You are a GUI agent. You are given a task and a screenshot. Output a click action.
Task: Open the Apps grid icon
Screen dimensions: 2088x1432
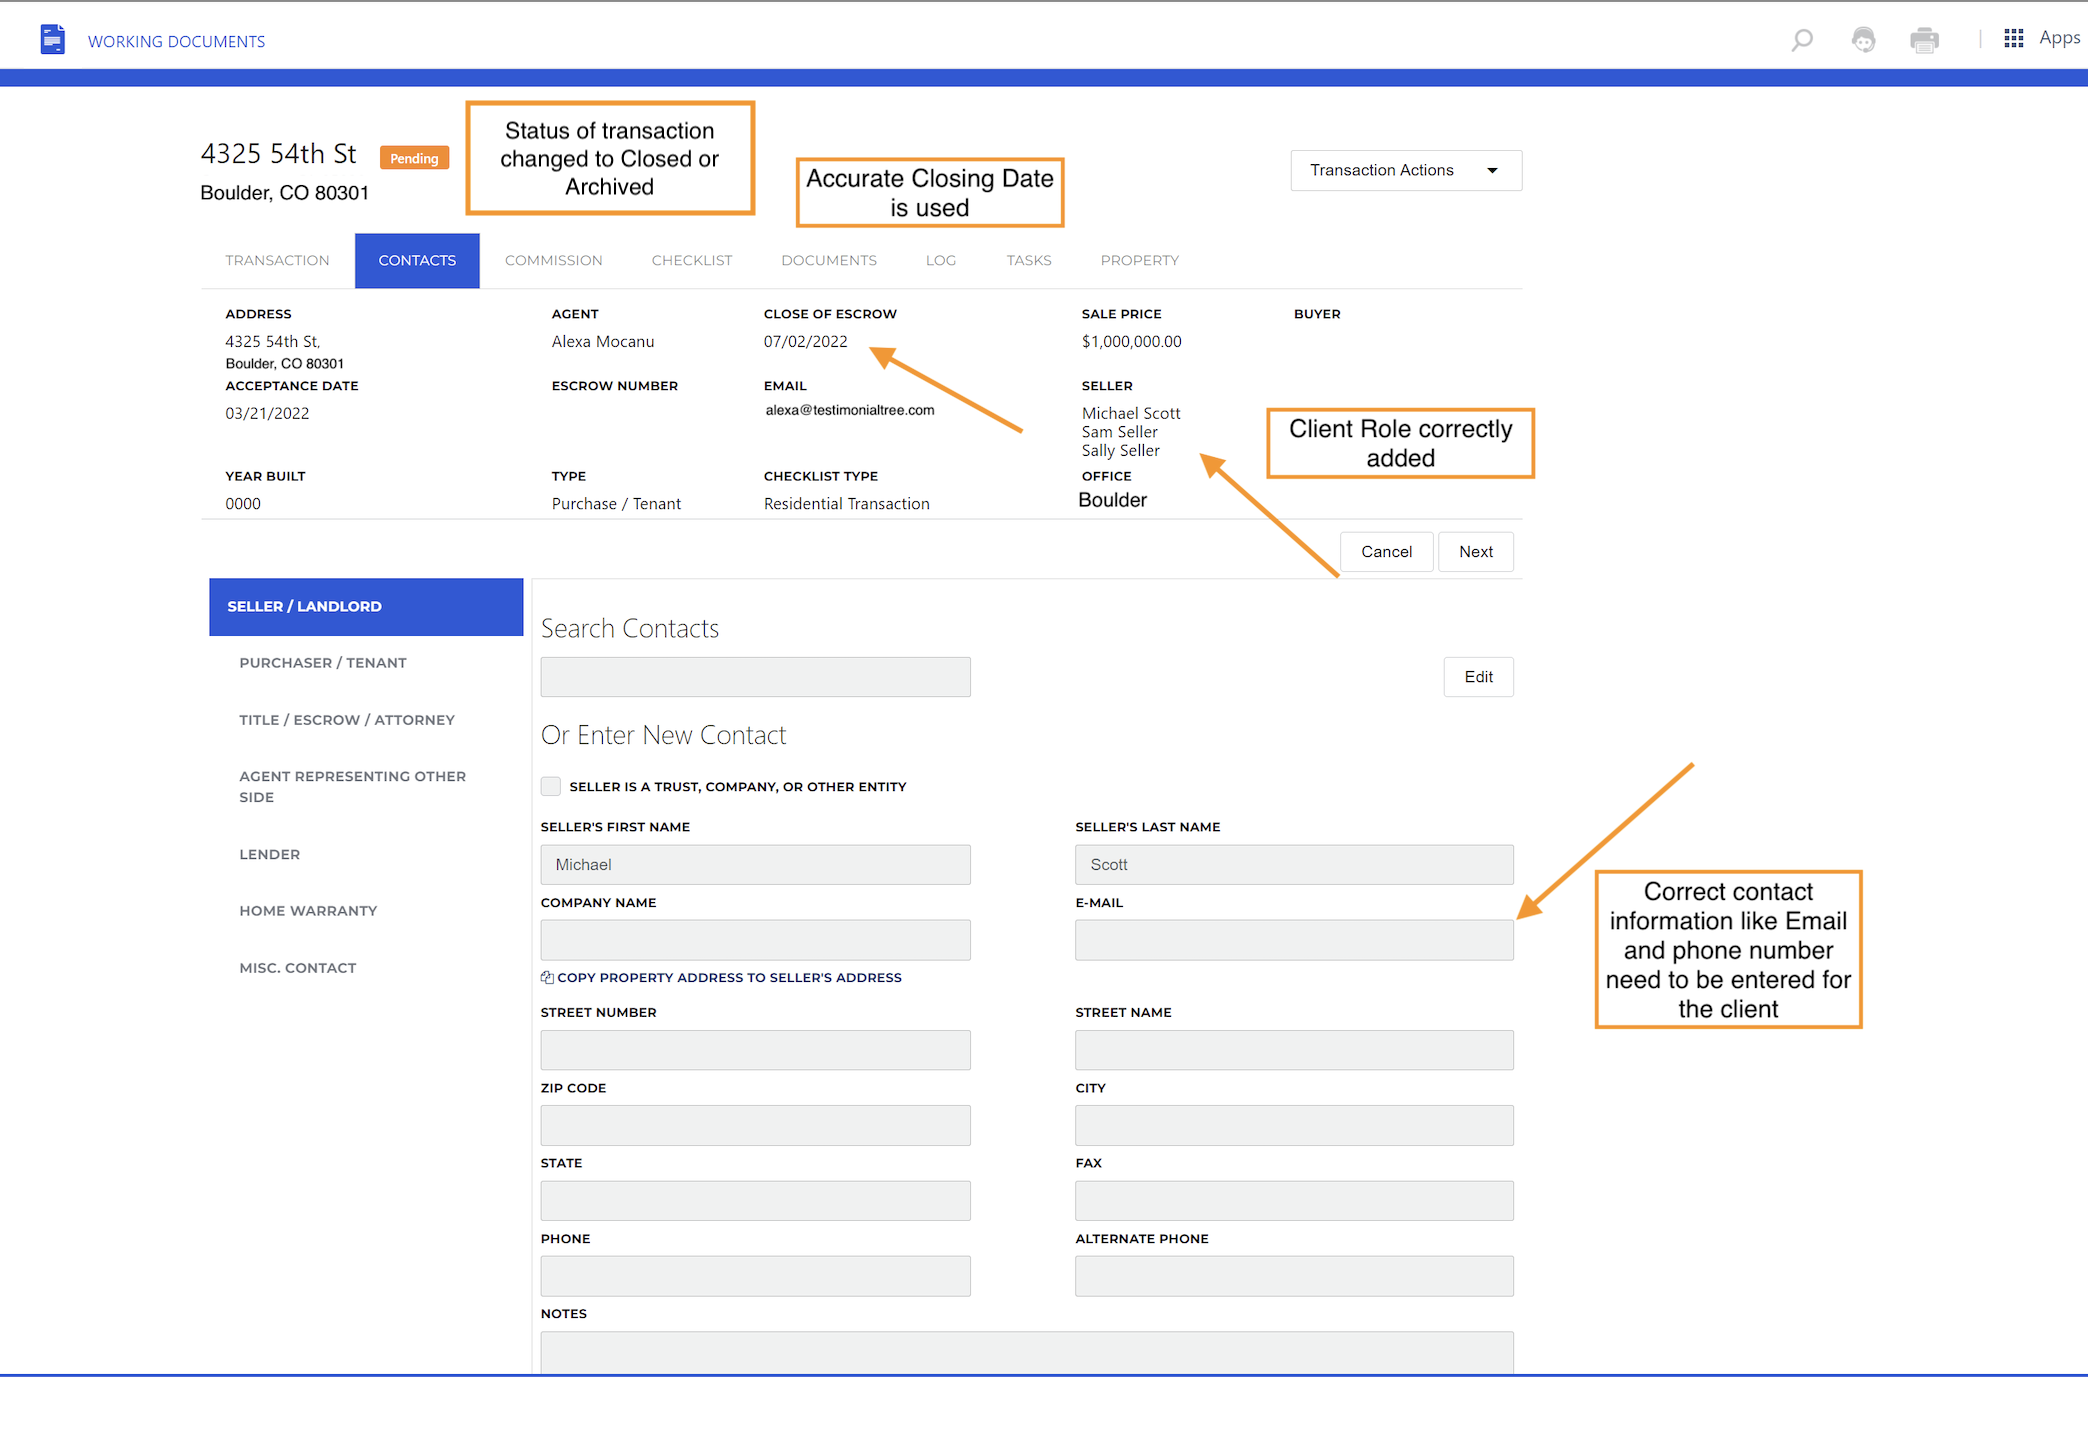pos(2014,38)
